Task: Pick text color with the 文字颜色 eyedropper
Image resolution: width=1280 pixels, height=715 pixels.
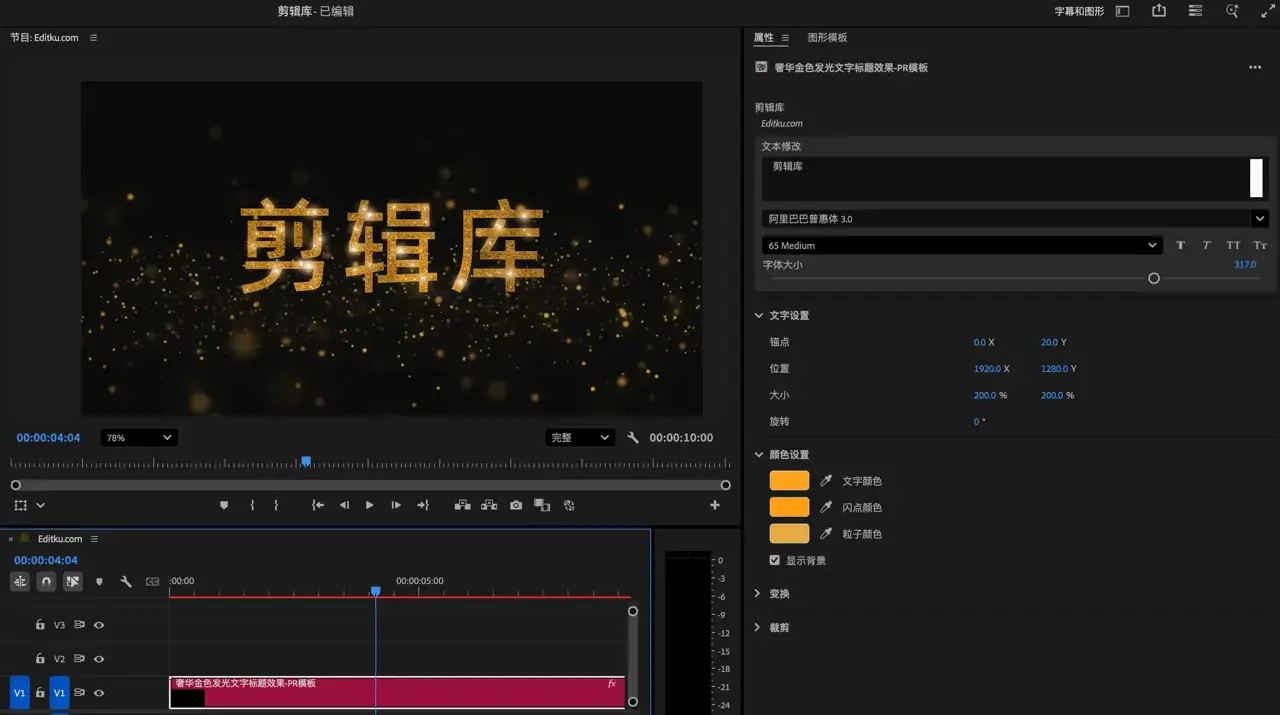Action: (x=826, y=481)
